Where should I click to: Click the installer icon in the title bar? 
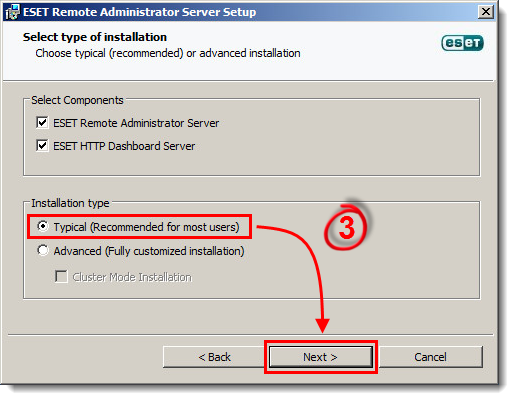coord(12,12)
